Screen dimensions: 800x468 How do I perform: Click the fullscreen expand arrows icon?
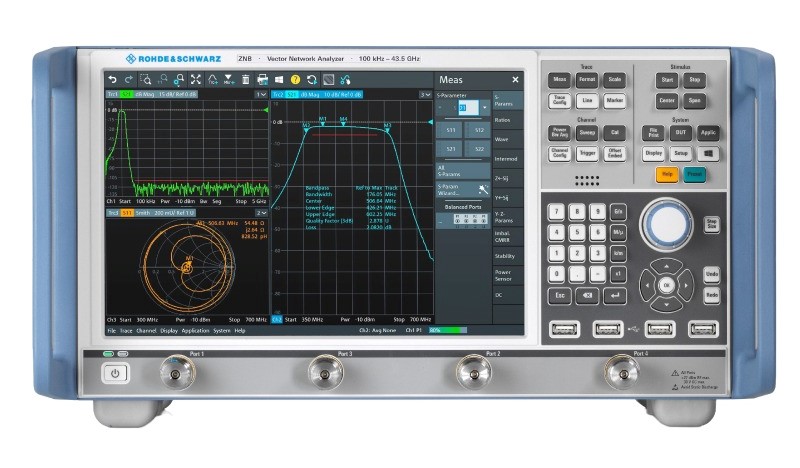click(195, 79)
